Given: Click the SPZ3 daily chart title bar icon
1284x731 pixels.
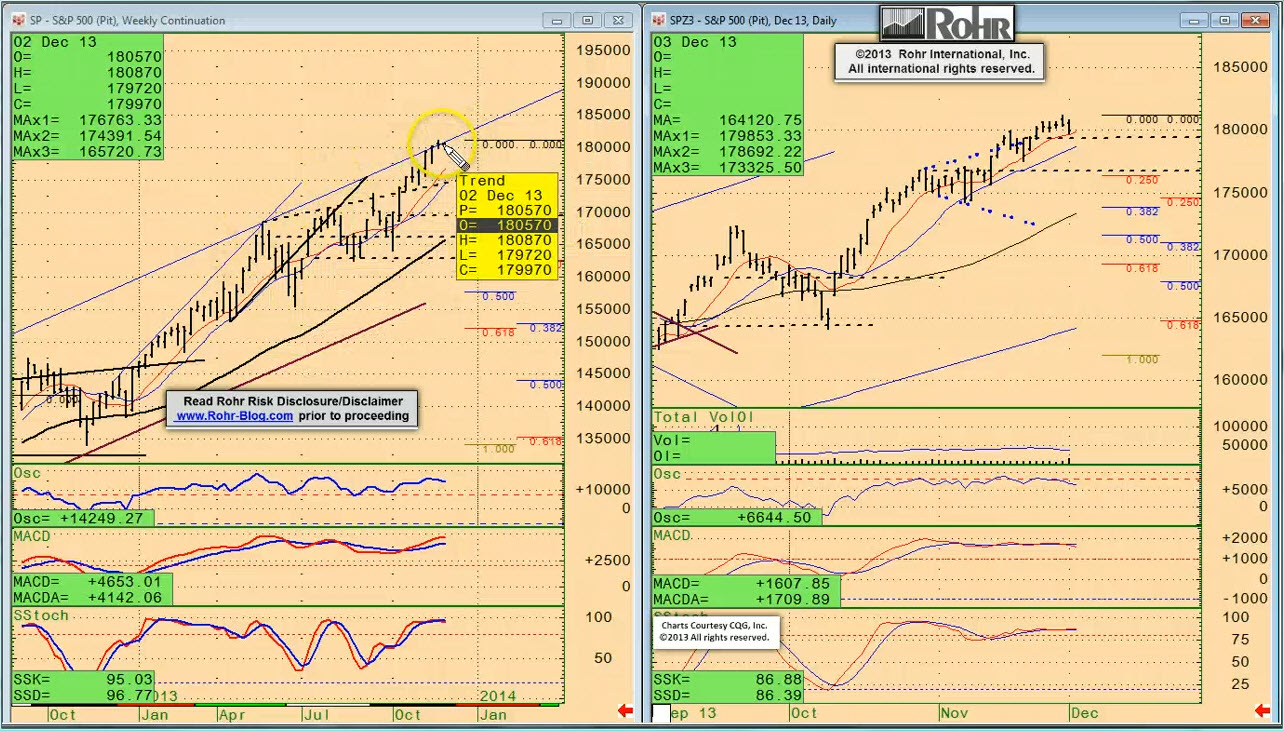Looking at the screenshot, I should click(659, 20).
